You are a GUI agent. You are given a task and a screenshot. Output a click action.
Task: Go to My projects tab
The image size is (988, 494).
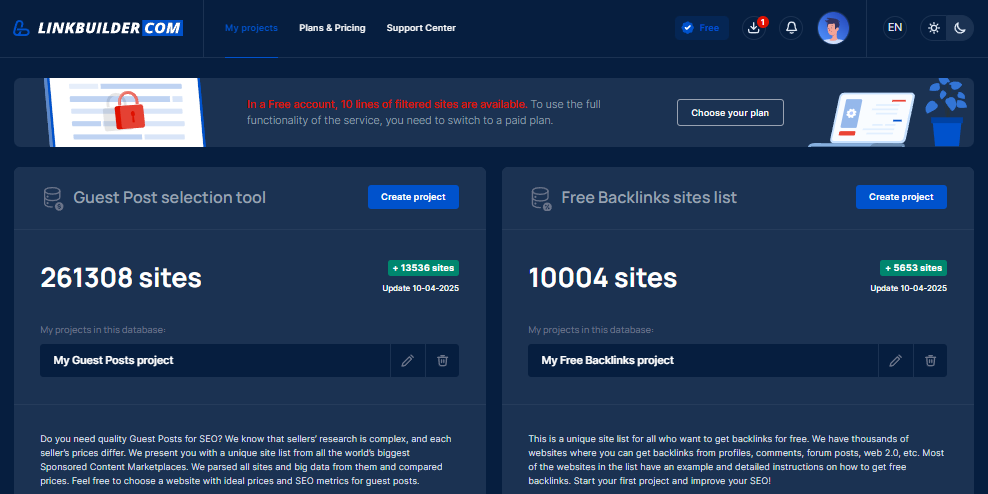[x=251, y=28]
